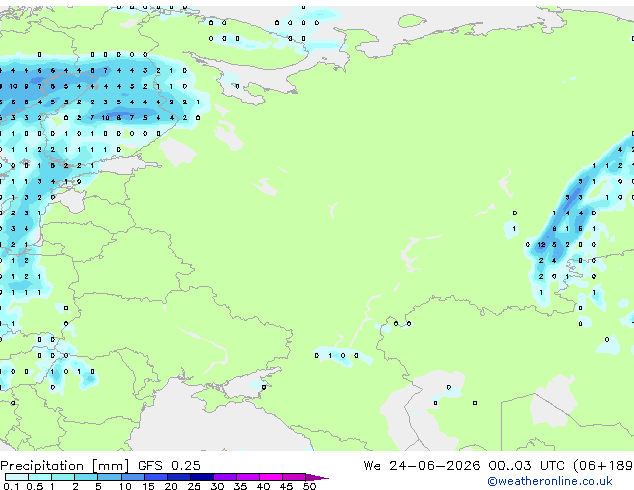Click the '20' legend scale label
The height and width of the screenshot is (490, 634).
pyautogui.click(x=171, y=486)
